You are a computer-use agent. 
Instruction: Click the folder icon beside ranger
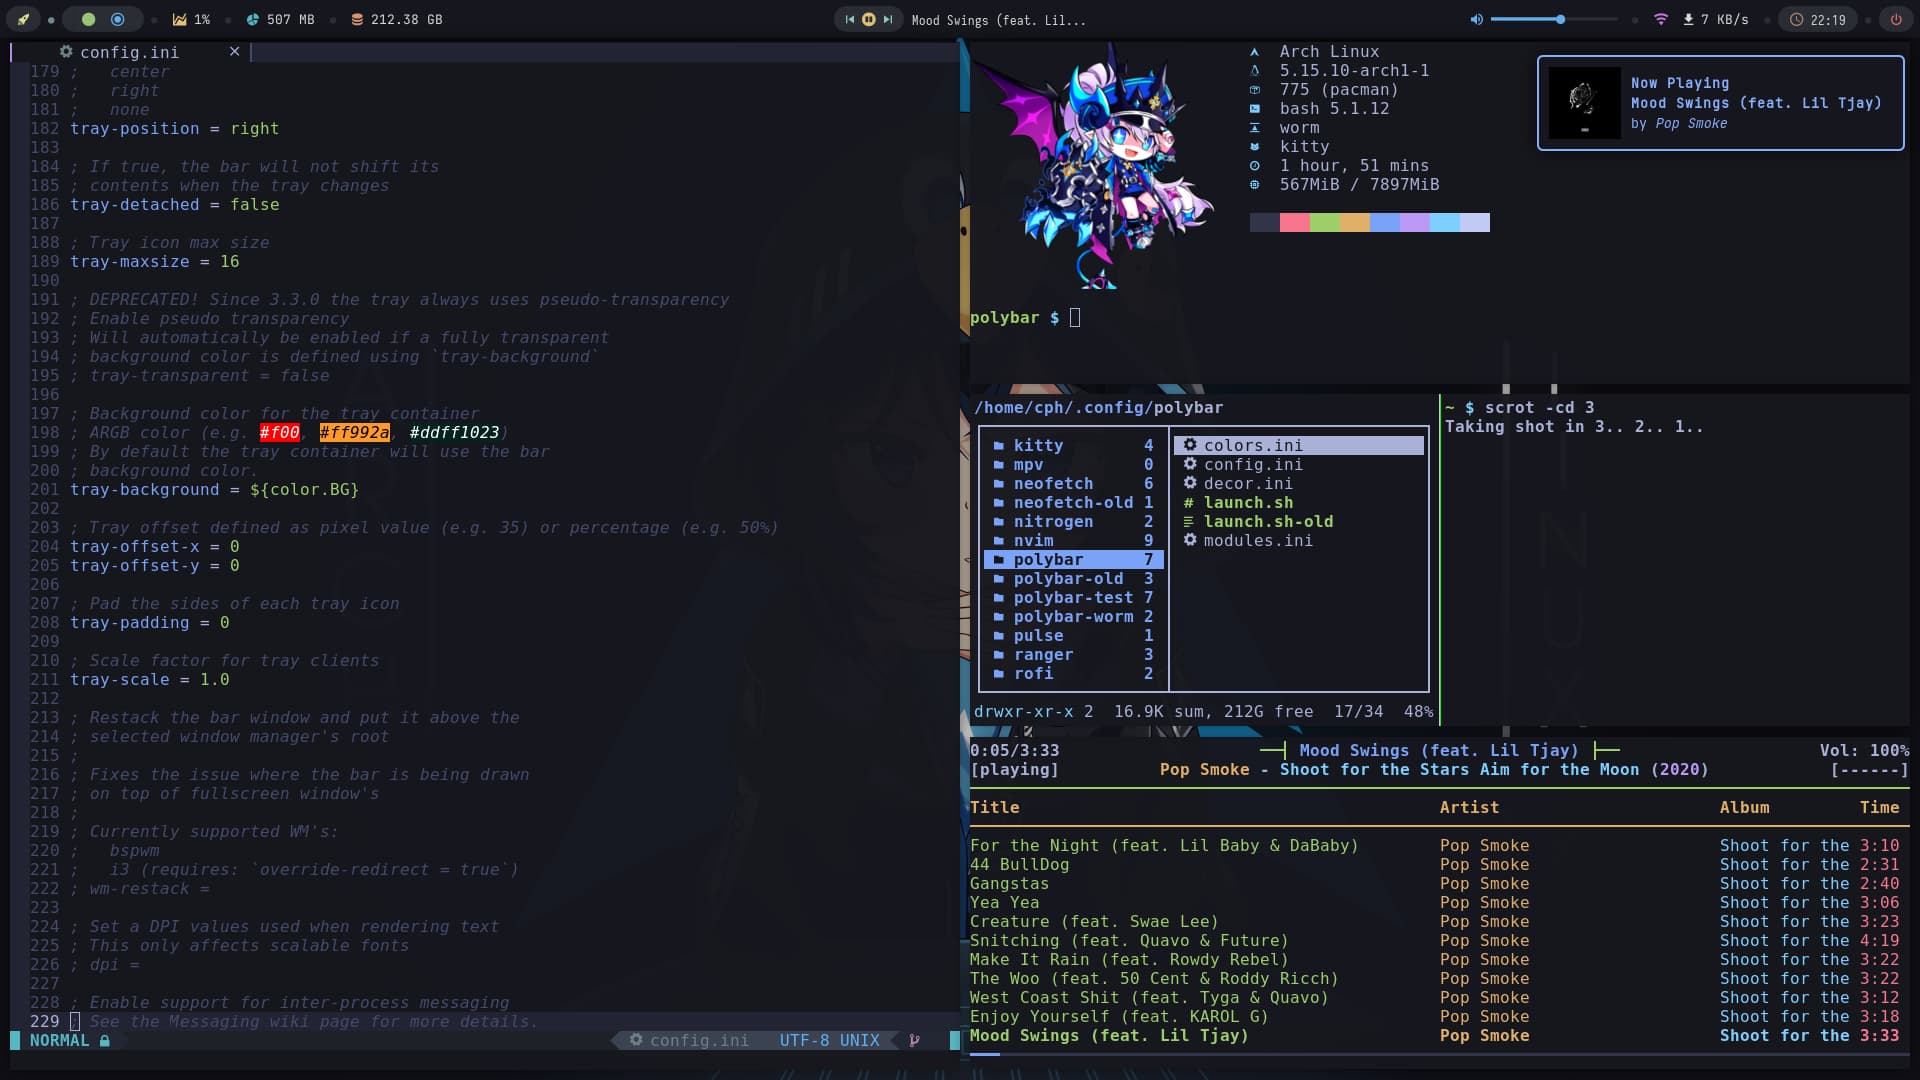point(998,655)
